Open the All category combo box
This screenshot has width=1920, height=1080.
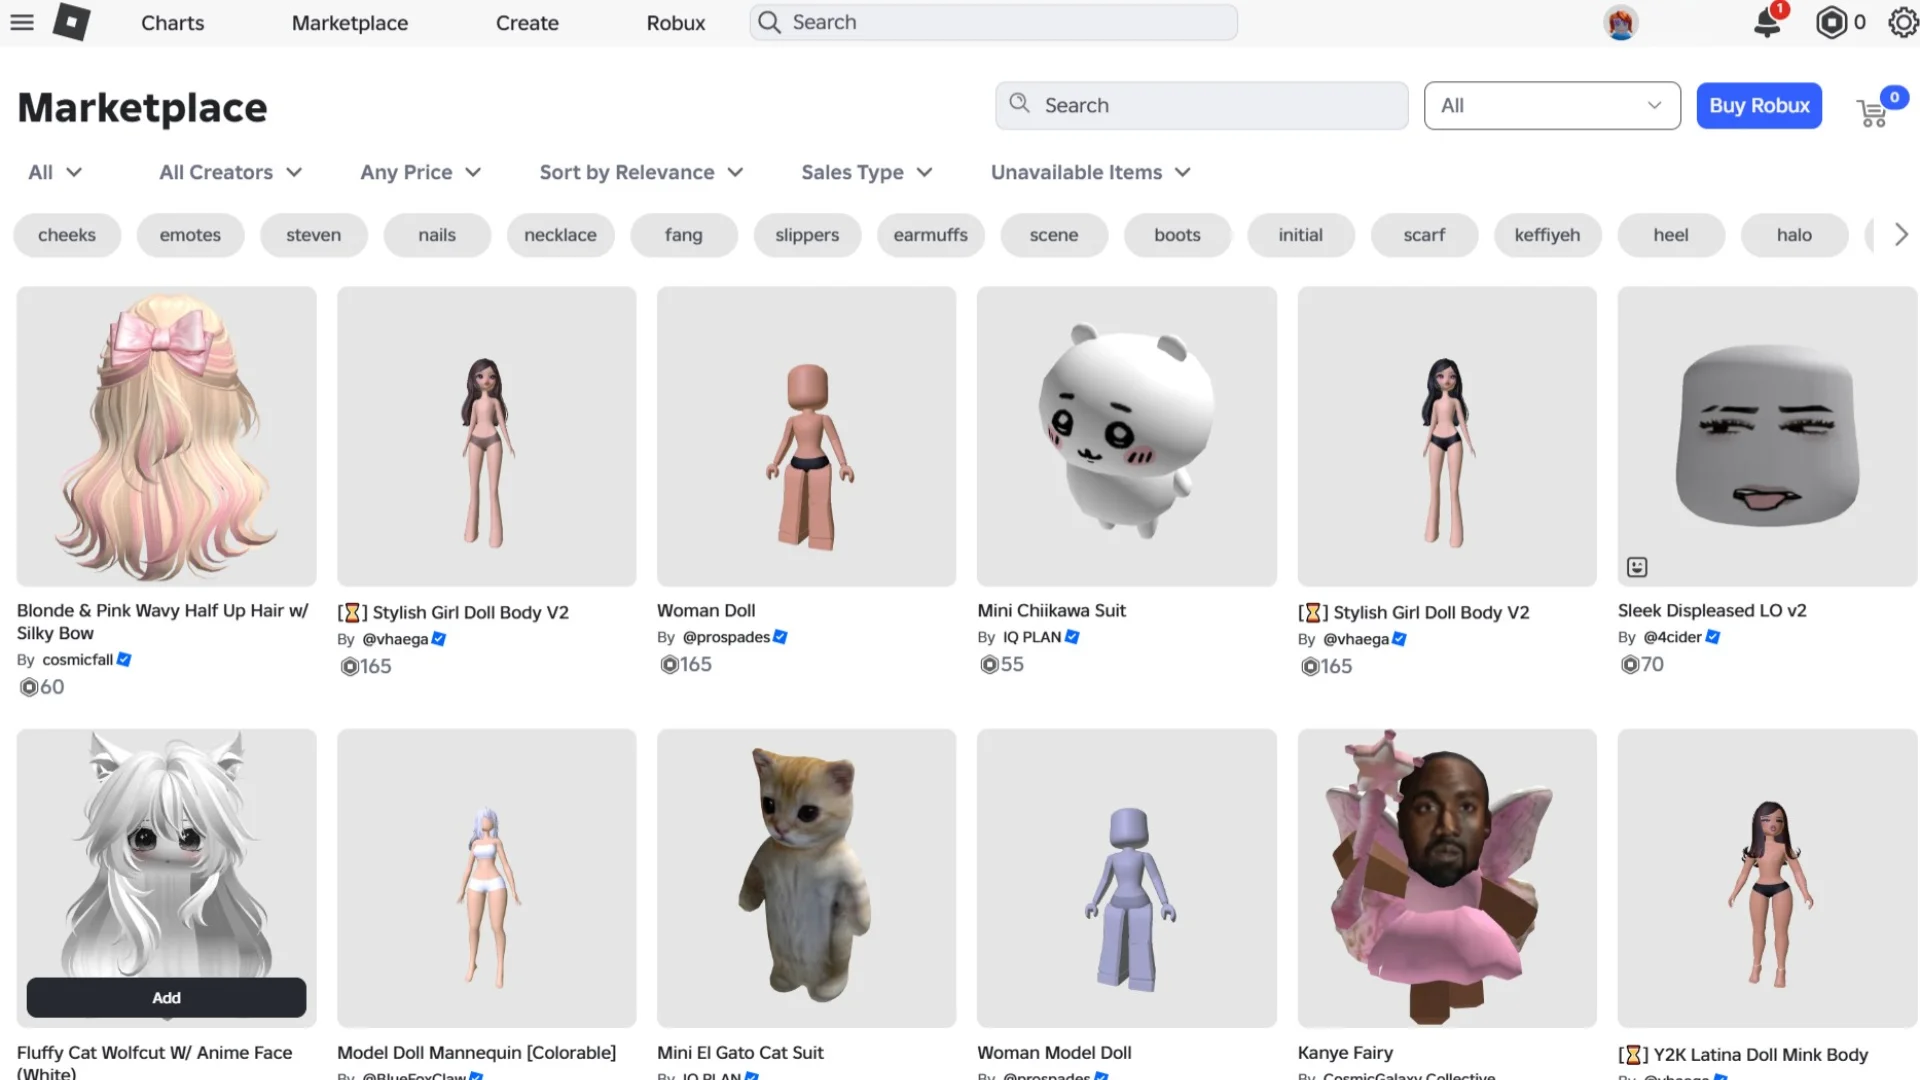coord(1551,105)
